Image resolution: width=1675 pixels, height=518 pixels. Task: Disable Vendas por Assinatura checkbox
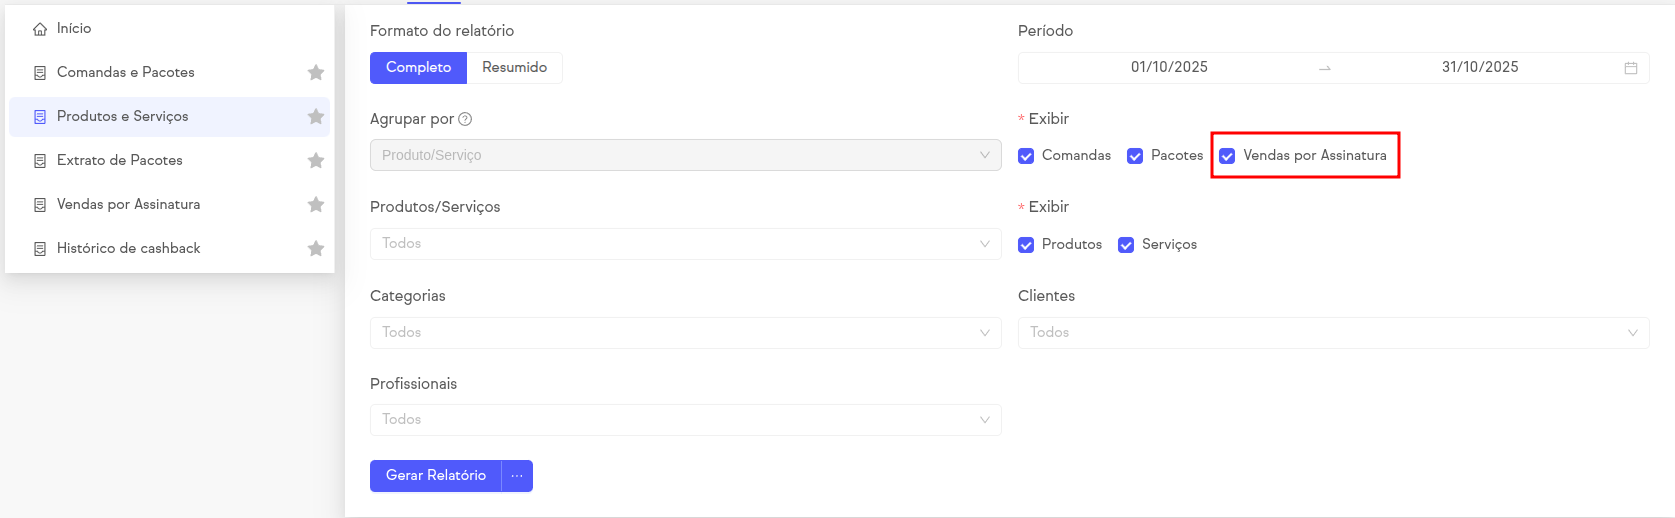tap(1227, 156)
